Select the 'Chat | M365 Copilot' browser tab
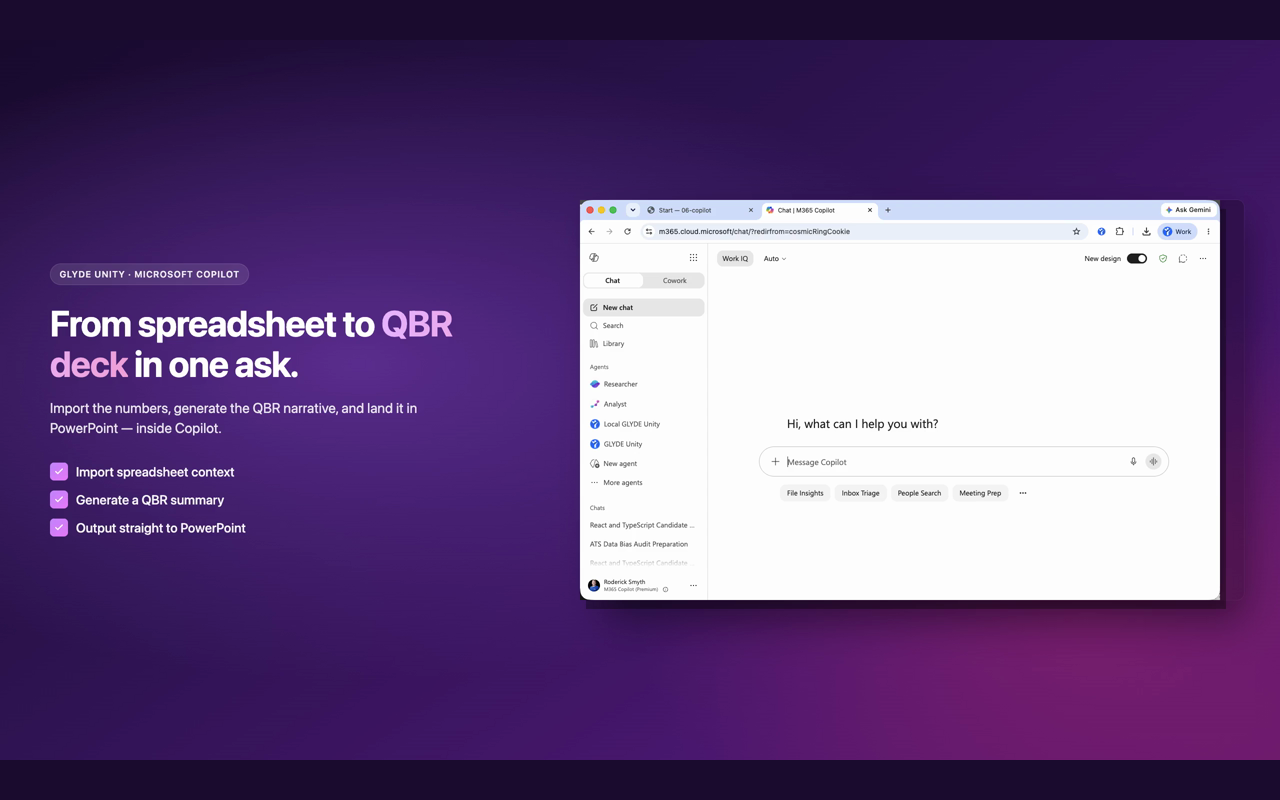Viewport: 1280px width, 800px height. pyautogui.click(x=818, y=210)
